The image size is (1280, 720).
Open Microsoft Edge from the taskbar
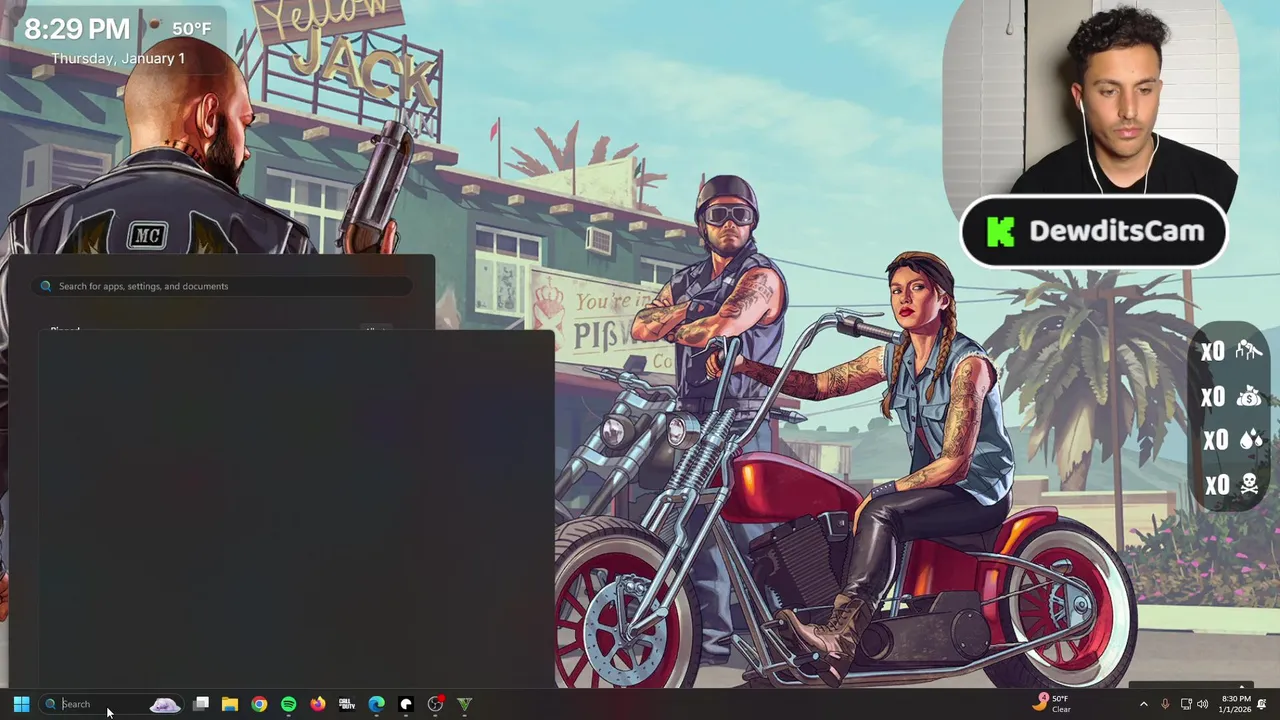coord(376,704)
